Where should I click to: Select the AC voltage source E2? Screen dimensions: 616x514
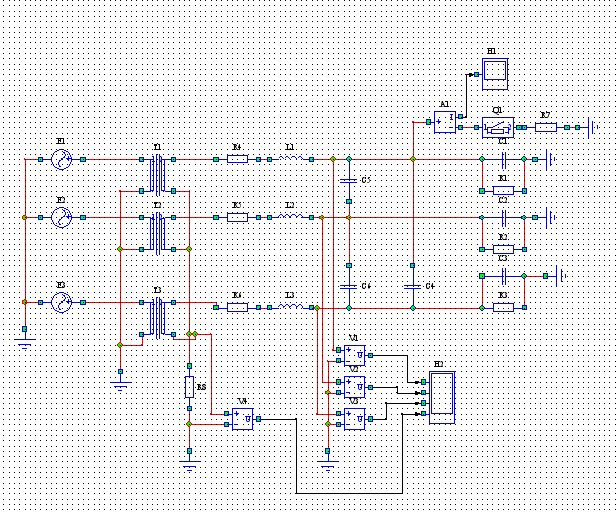click(x=62, y=217)
